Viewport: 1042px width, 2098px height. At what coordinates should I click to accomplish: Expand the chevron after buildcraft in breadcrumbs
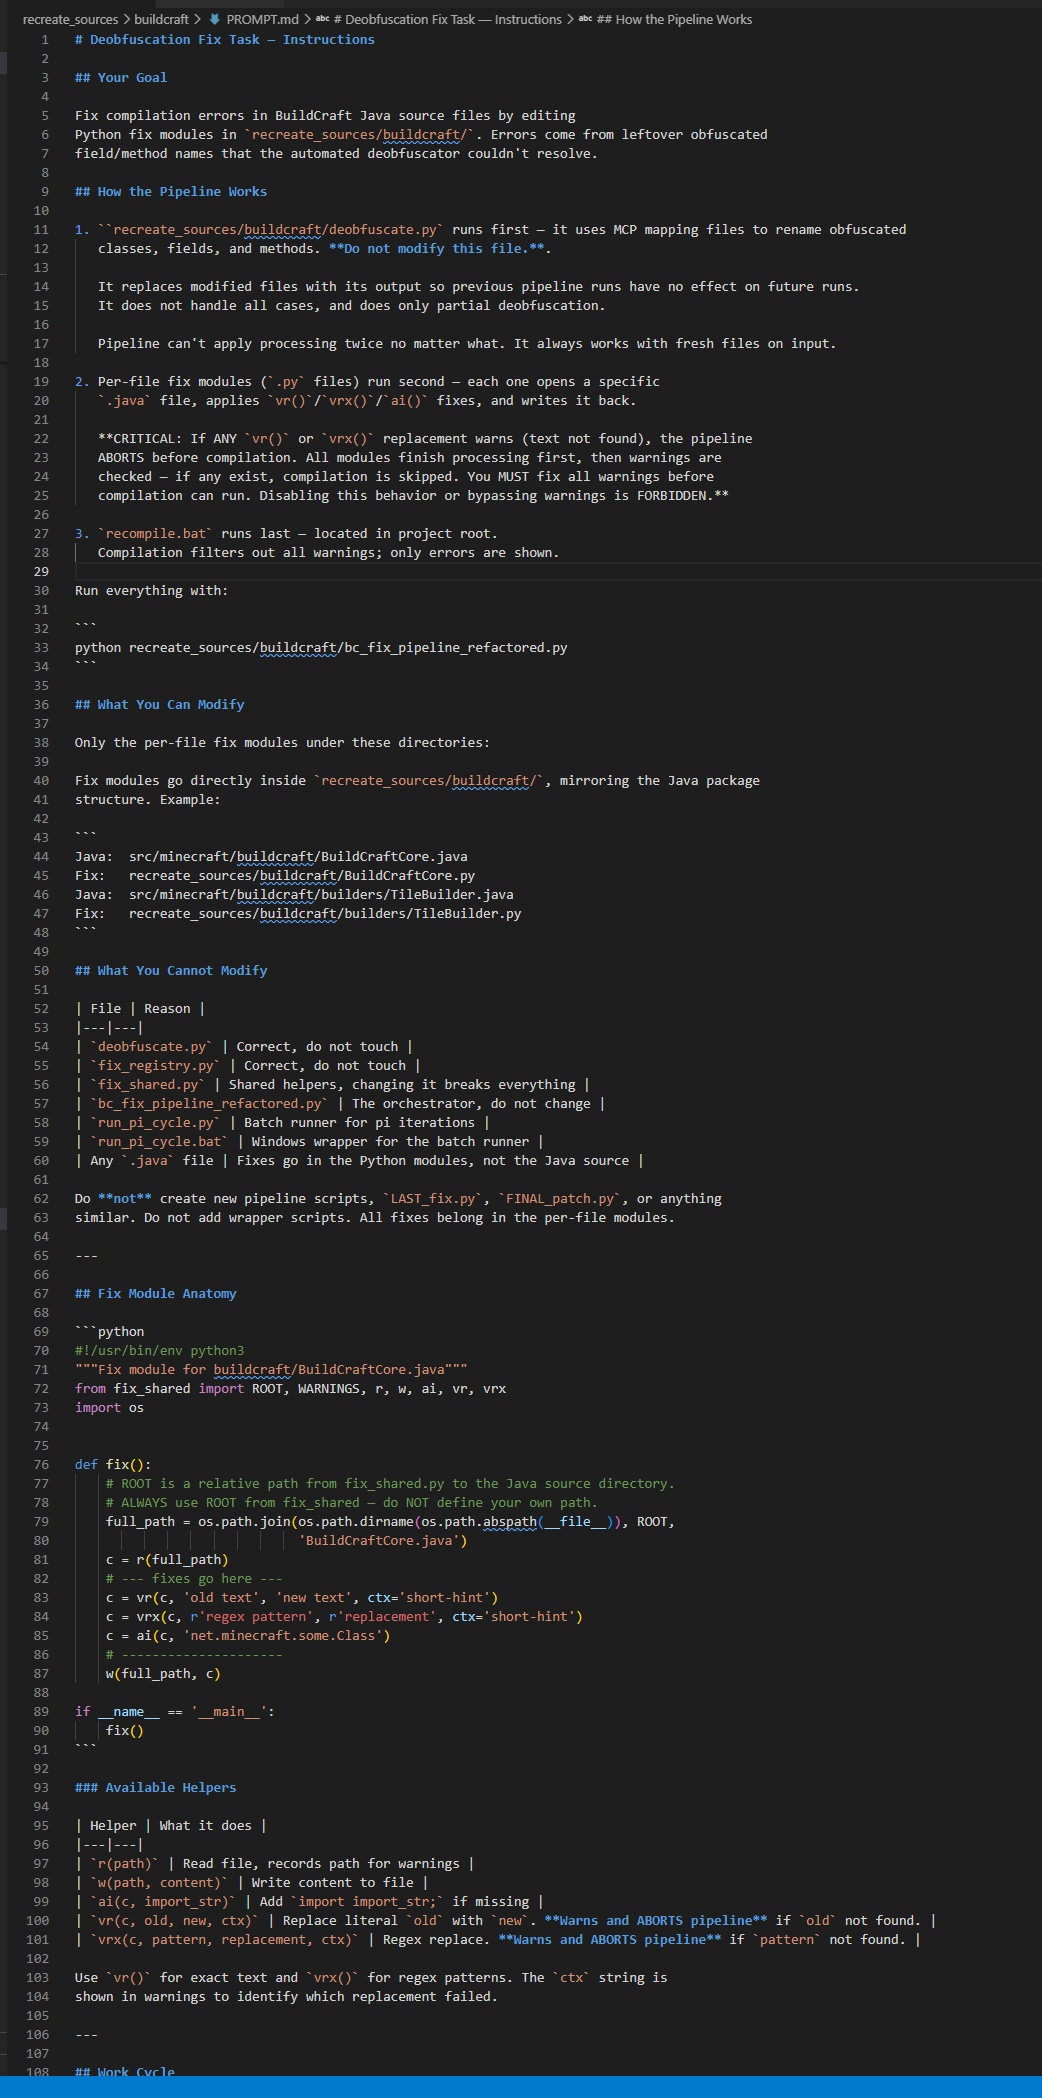point(196,19)
